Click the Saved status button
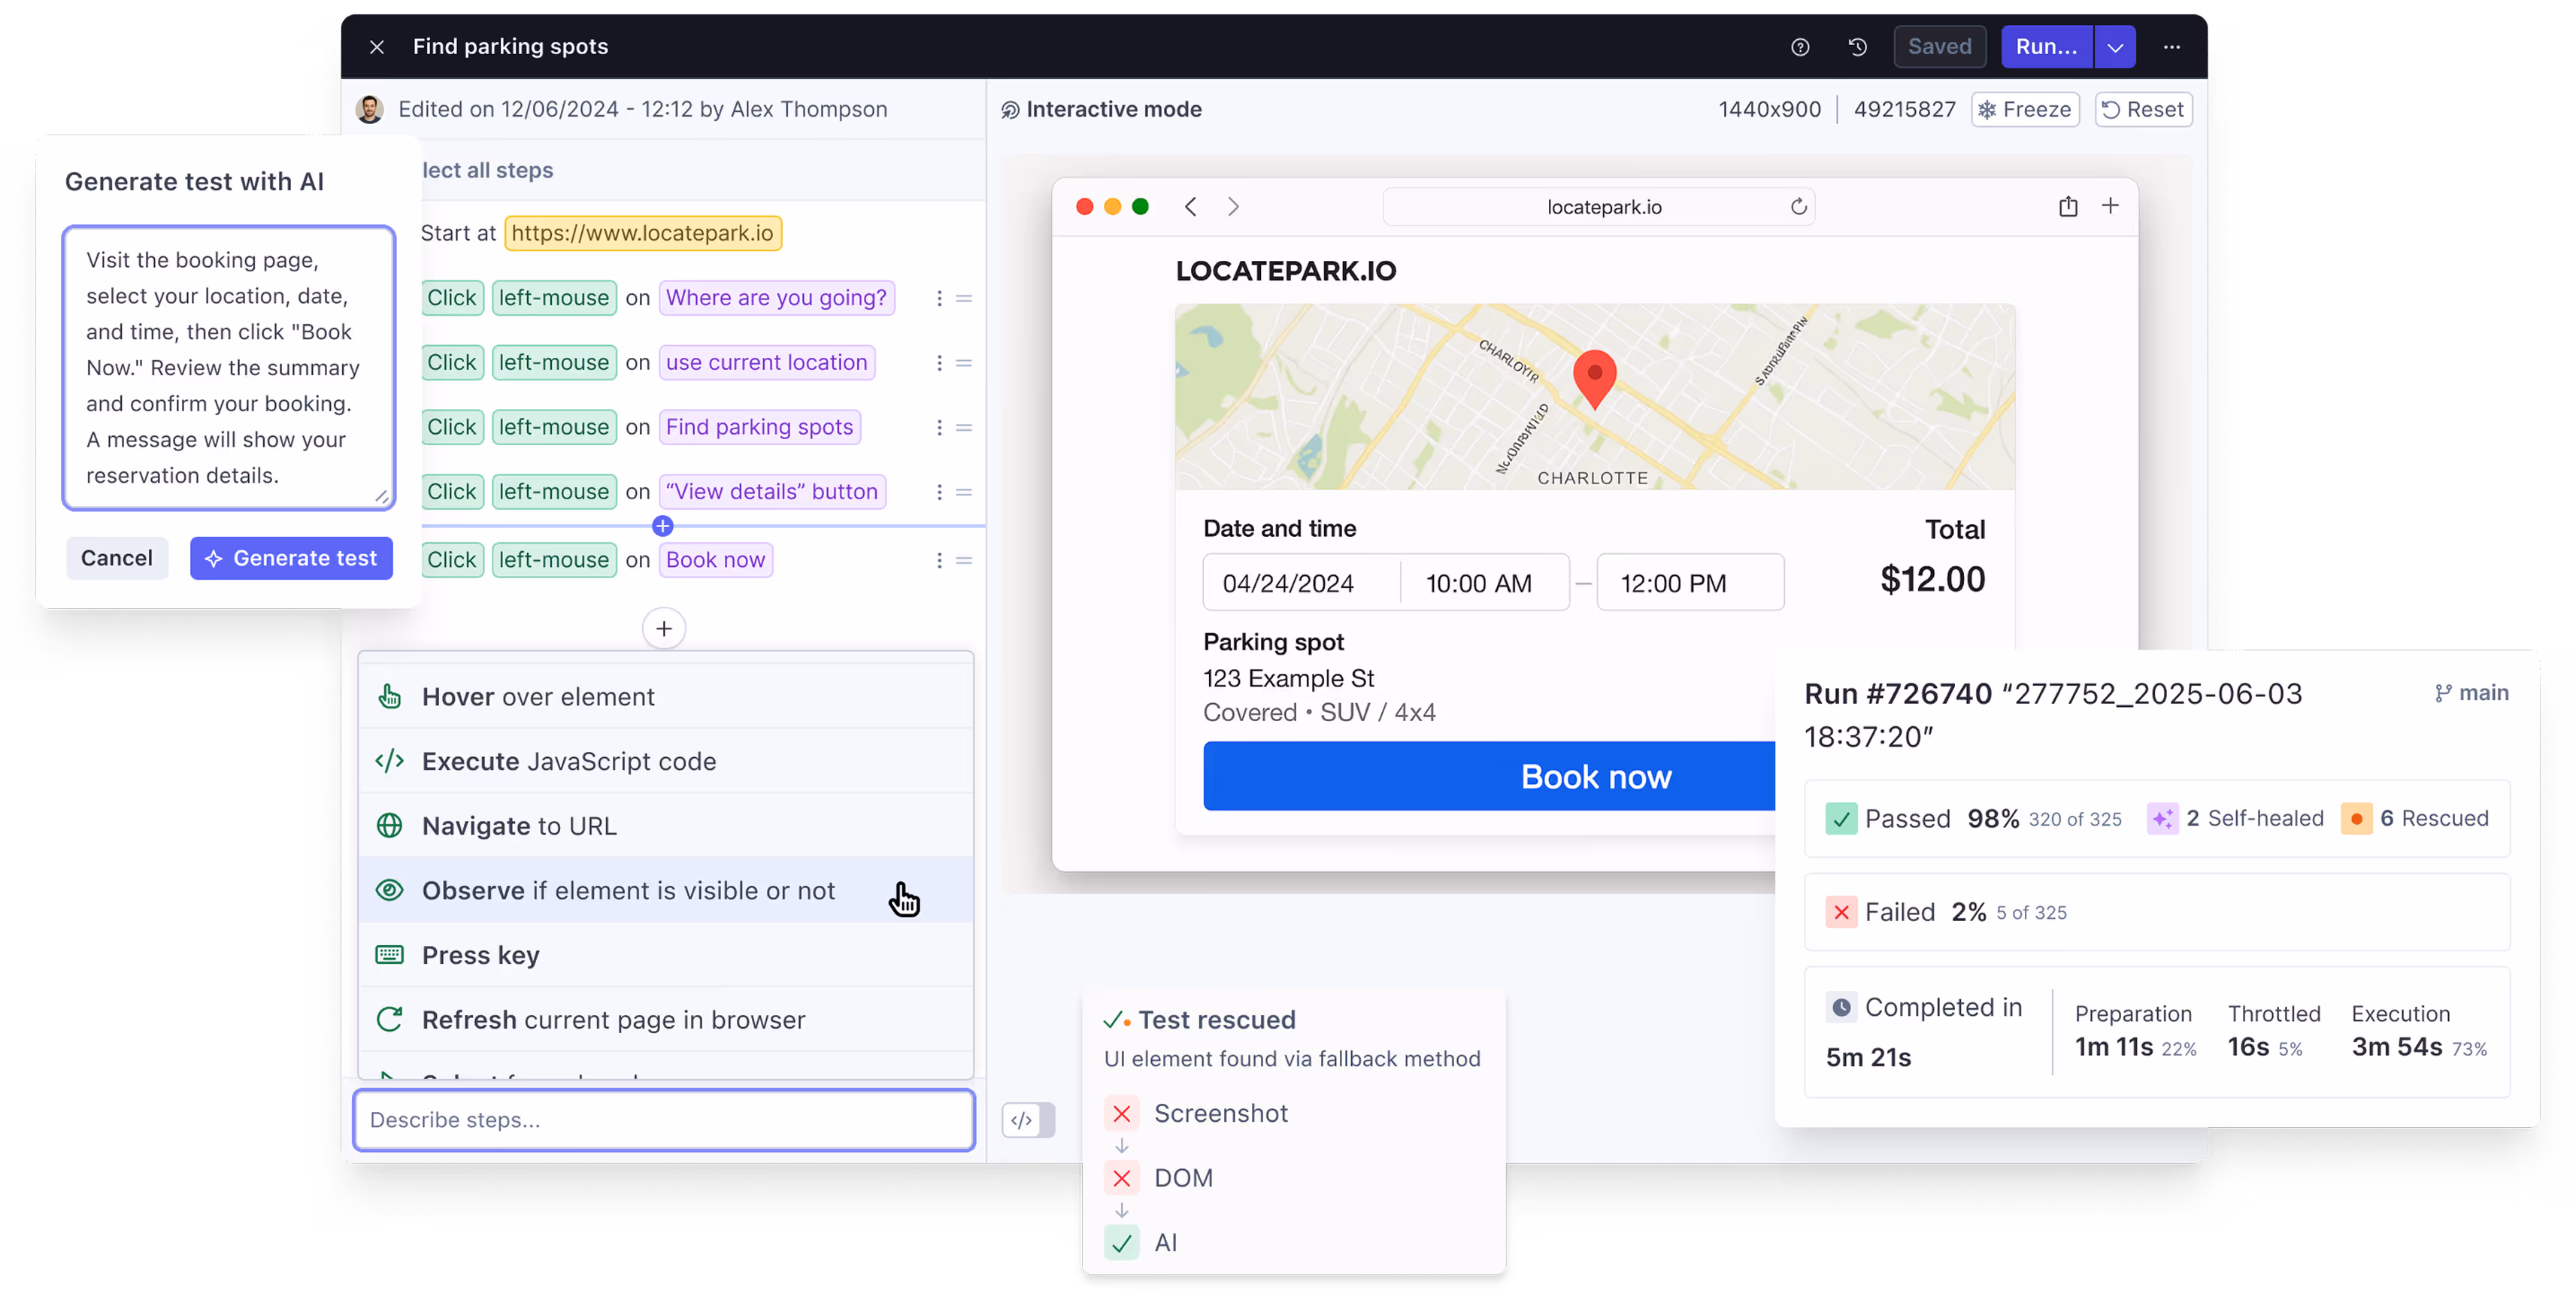The image size is (2576, 1291). 1939,47
